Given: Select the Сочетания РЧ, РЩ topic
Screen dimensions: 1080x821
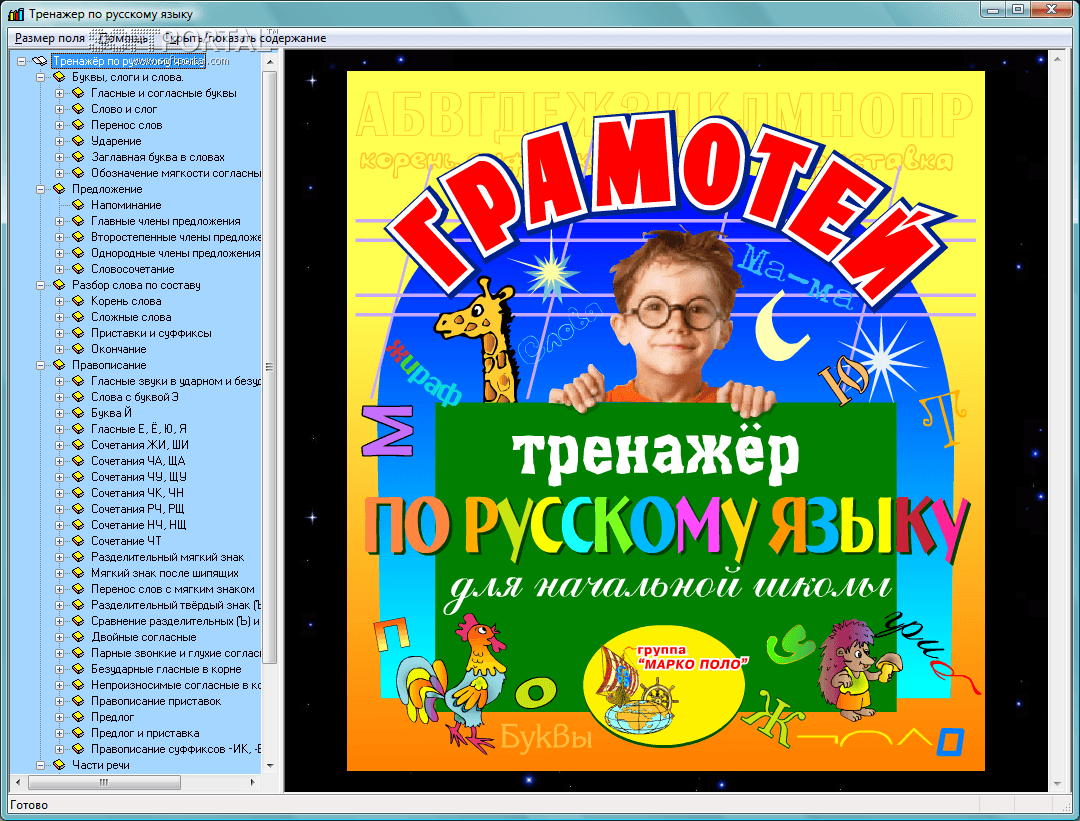Looking at the screenshot, I should (x=138, y=509).
